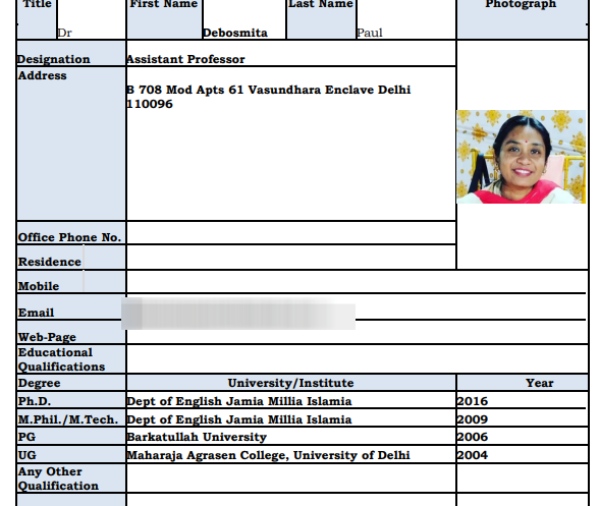The width and height of the screenshot is (600, 506).
Task: Click the 'Any Other Qualification' label
Action: (58, 478)
